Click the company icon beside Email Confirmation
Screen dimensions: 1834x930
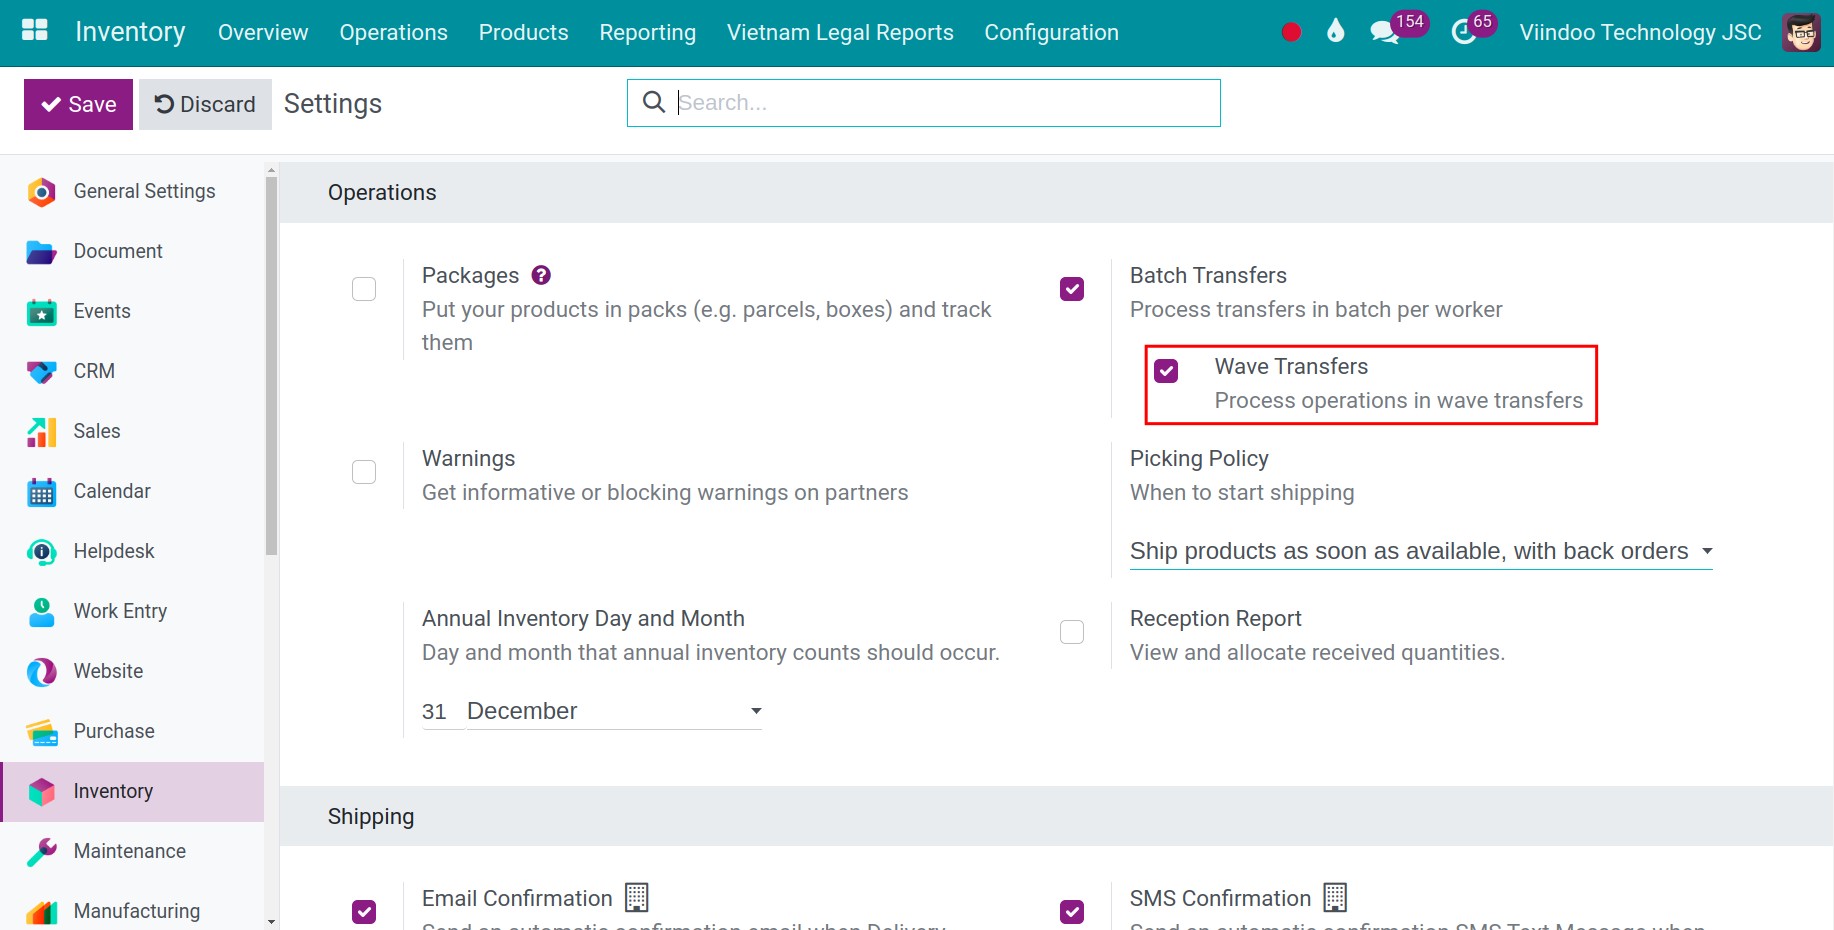tap(637, 897)
